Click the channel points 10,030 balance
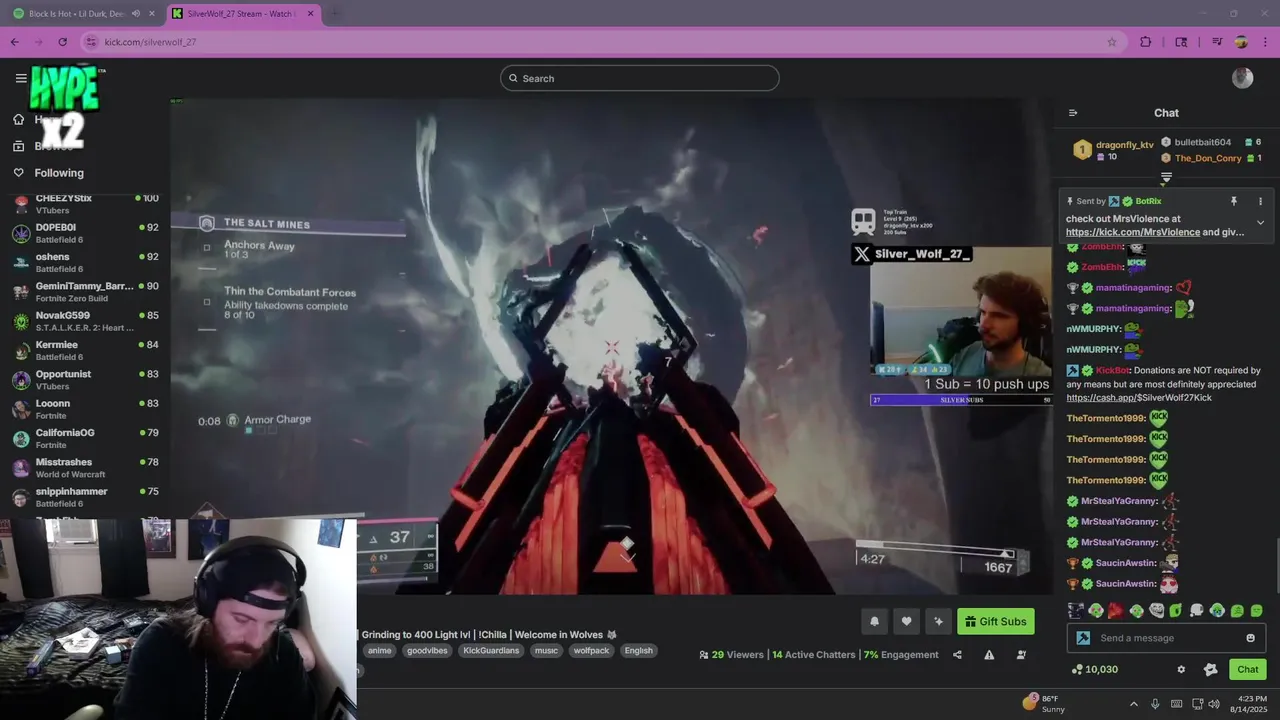 1094,670
